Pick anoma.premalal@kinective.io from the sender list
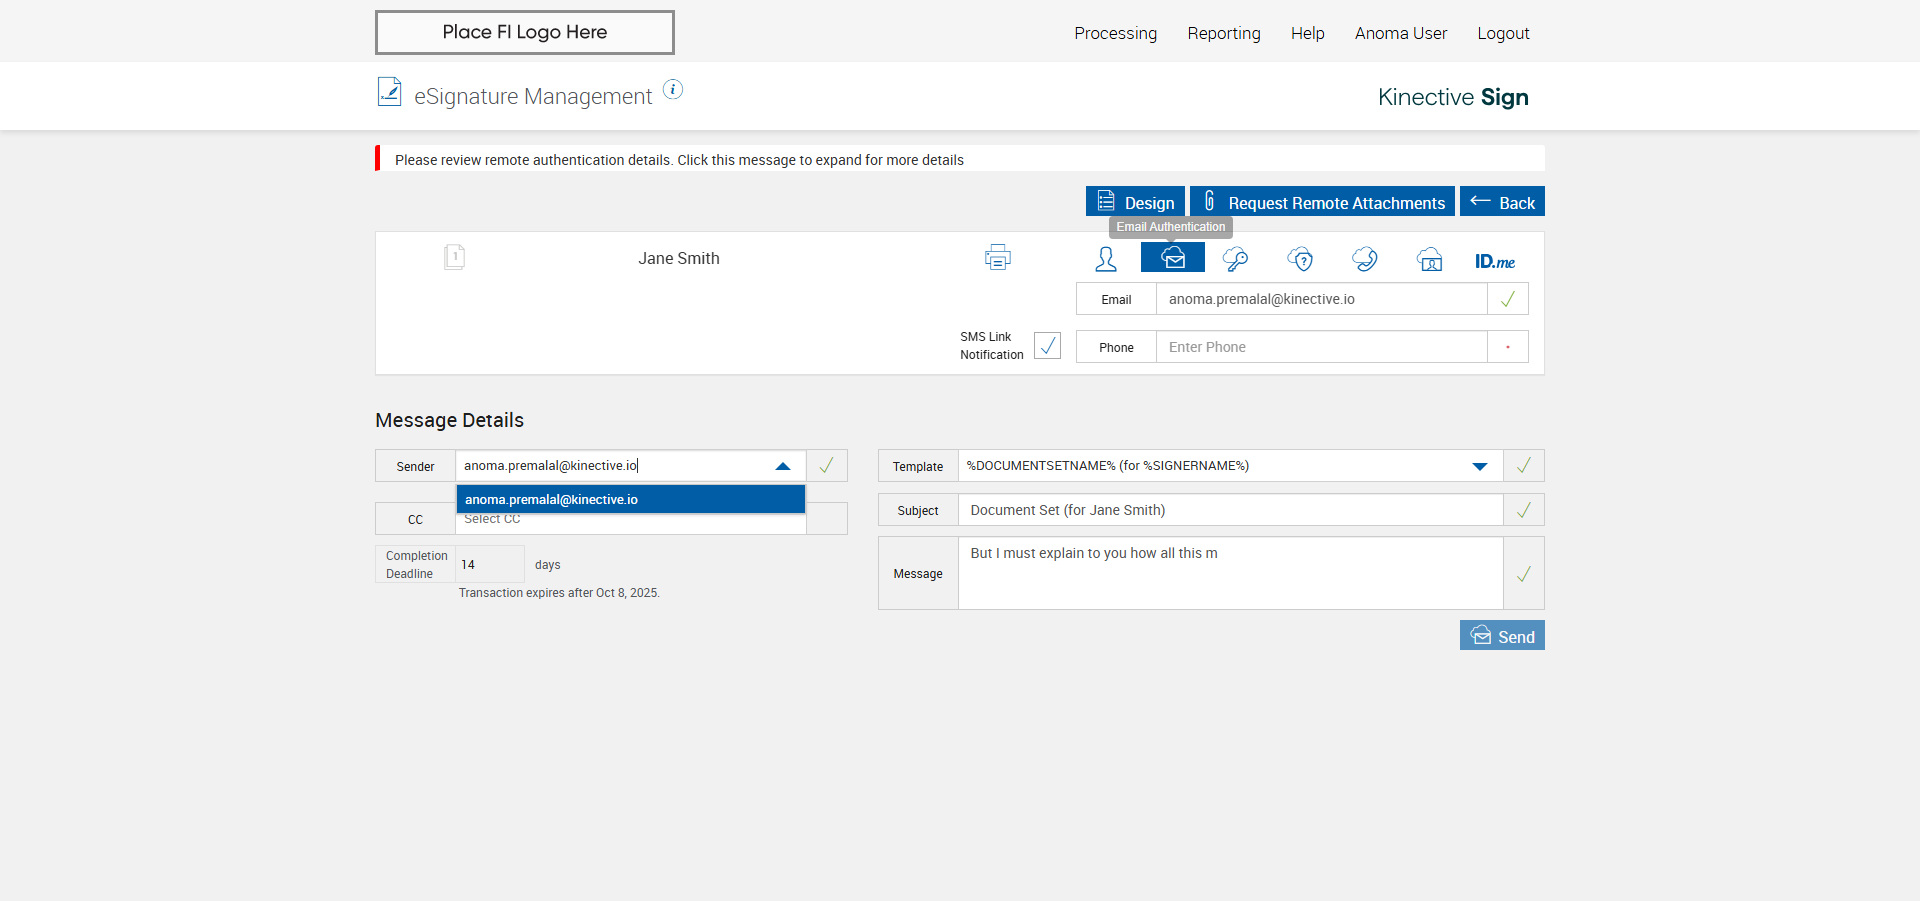The height and width of the screenshot is (901, 1920). click(x=630, y=499)
